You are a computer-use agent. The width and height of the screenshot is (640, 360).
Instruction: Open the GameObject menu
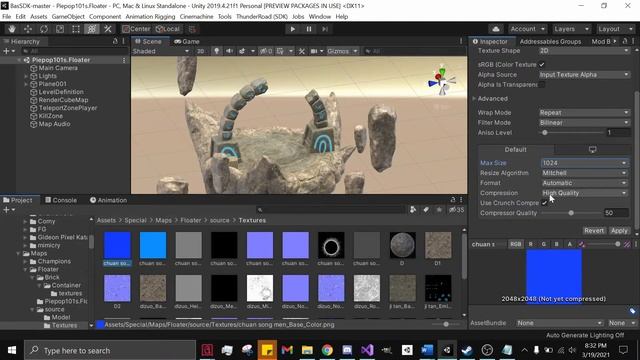tap(68, 17)
